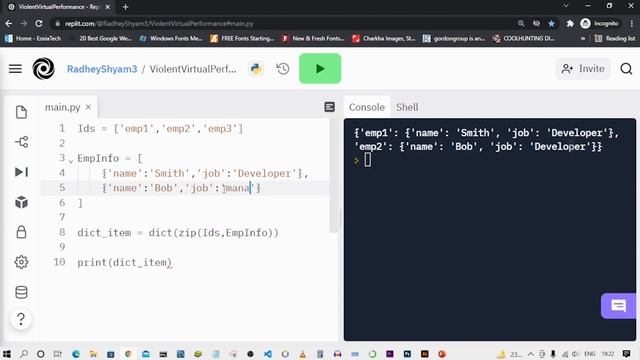
Task: Open the COOLHUNTING bookmark
Action: coord(524,38)
